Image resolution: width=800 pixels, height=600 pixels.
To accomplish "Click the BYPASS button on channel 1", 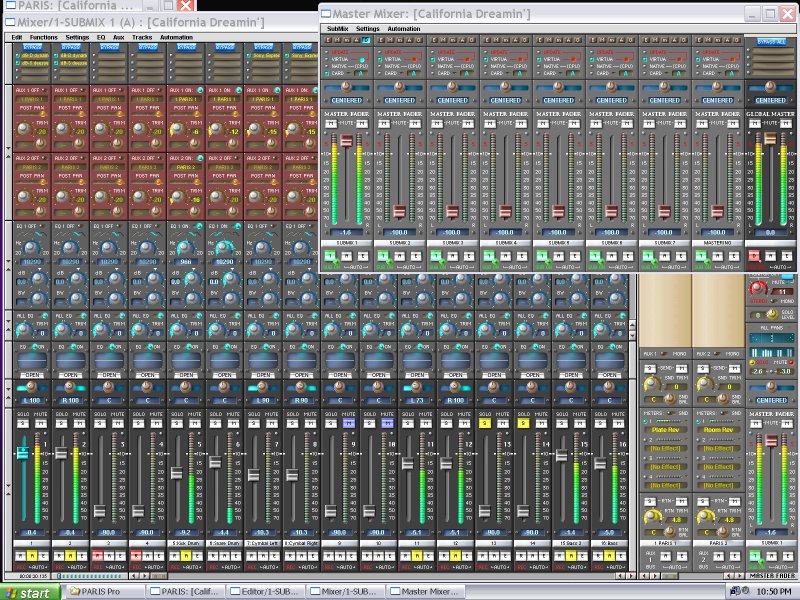I will pyautogui.click(x=32, y=47).
